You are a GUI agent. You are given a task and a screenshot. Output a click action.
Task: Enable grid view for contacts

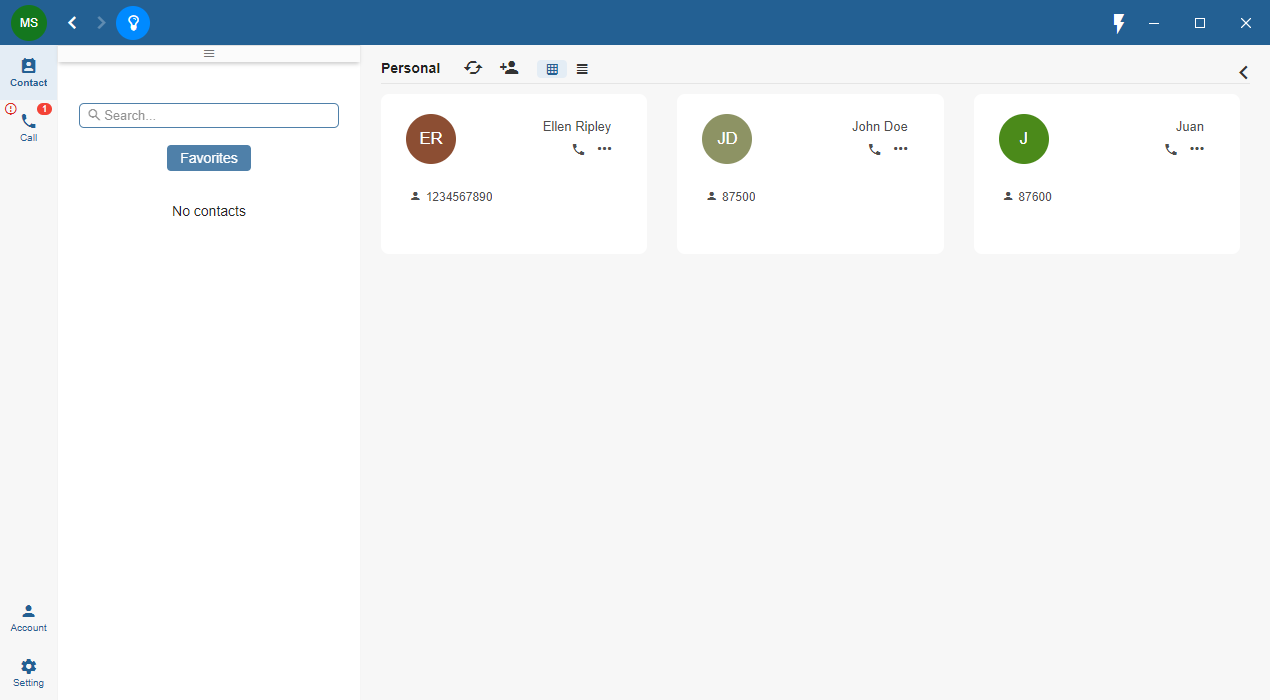(552, 68)
